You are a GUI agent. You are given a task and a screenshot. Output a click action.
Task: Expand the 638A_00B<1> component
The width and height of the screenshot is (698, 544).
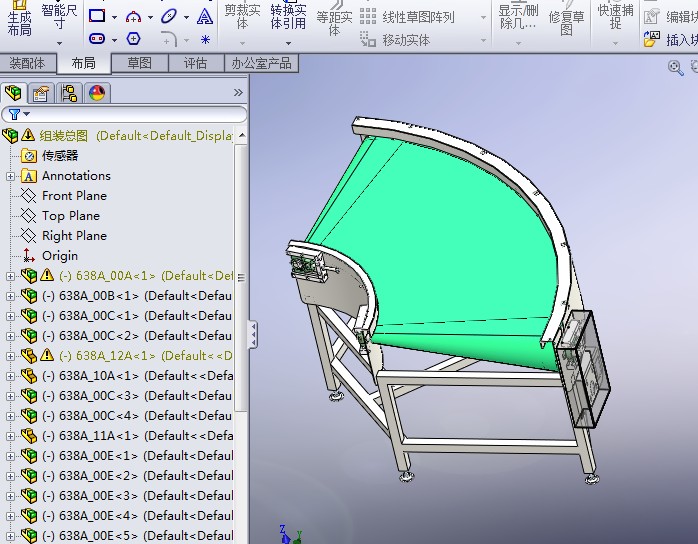[10, 296]
